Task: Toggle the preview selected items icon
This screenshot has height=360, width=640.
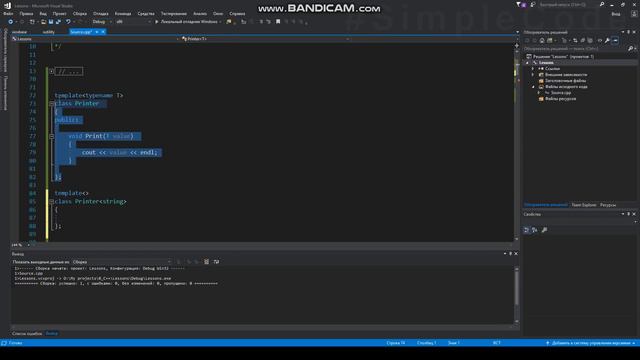Action: coord(616,41)
